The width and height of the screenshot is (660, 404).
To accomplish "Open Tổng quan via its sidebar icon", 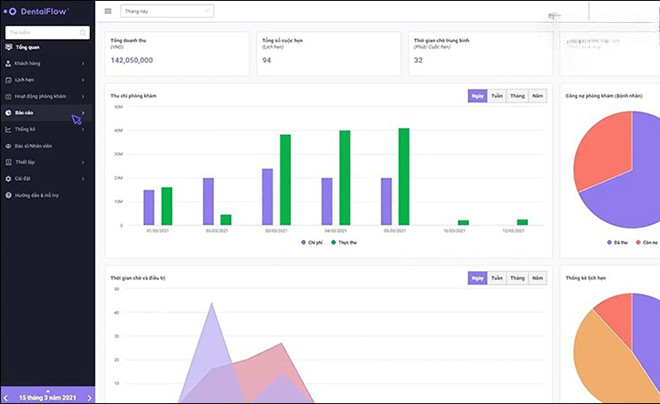I will (8, 47).
